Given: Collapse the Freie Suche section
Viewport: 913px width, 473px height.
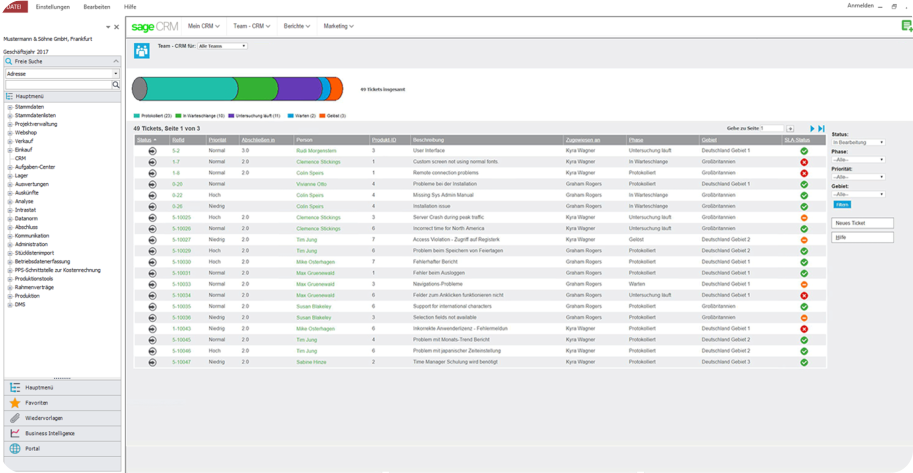Looking at the screenshot, I should coord(116,61).
